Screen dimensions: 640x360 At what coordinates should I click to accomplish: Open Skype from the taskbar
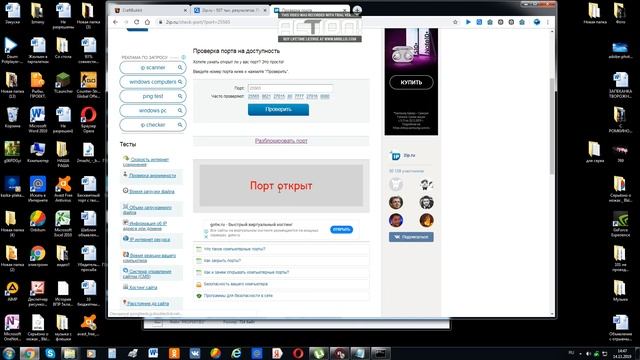(x=50, y=353)
